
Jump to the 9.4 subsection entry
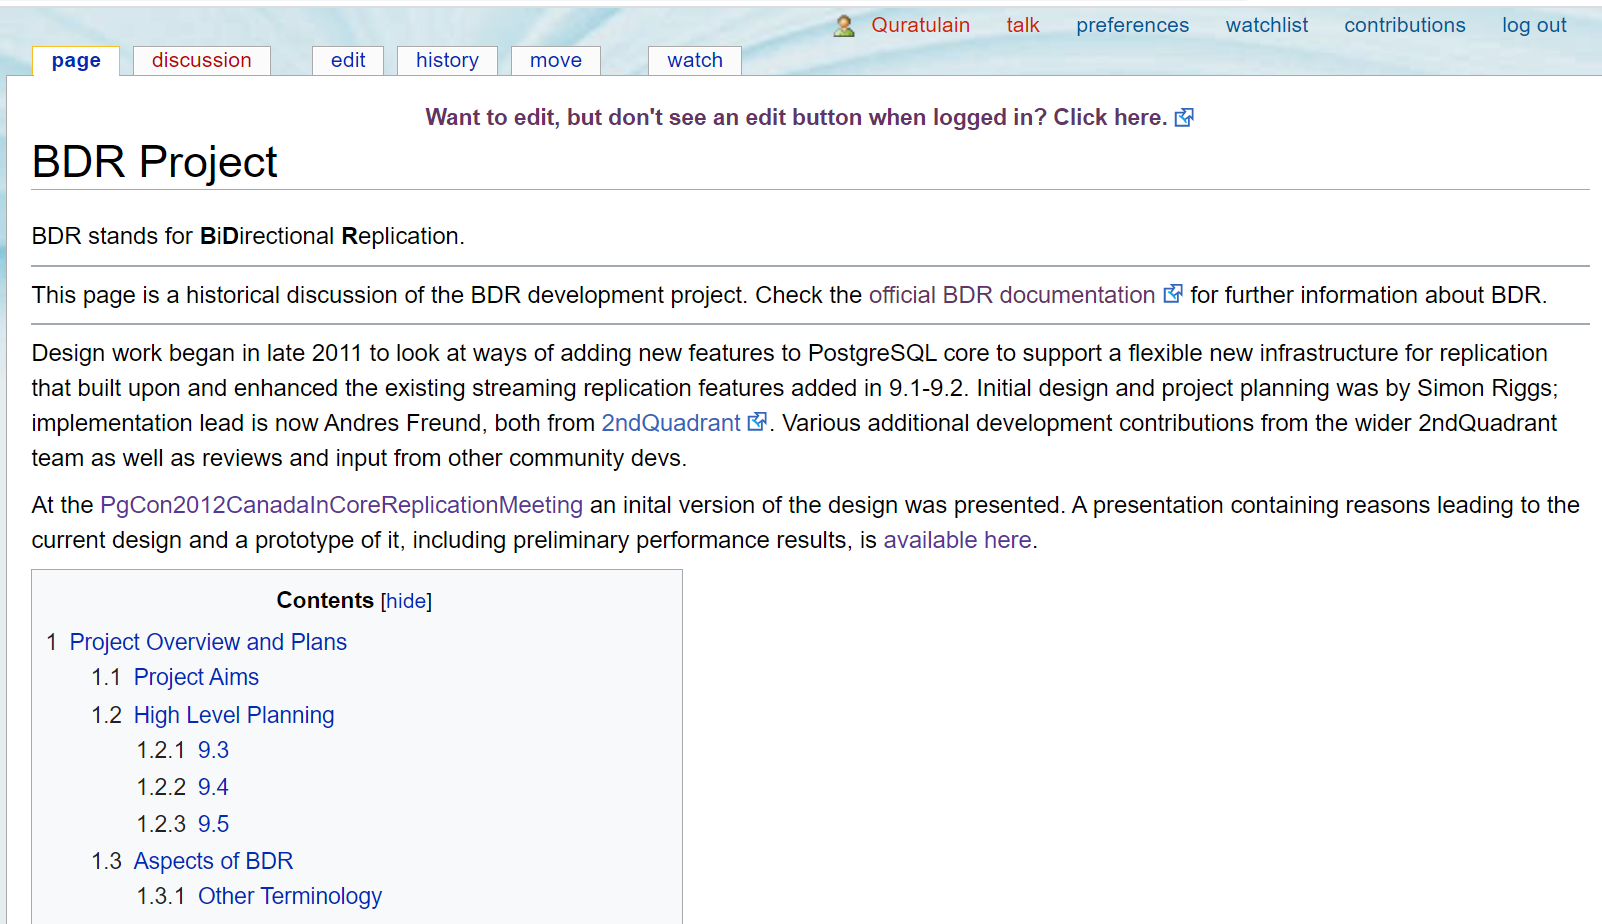[x=213, y=787]
